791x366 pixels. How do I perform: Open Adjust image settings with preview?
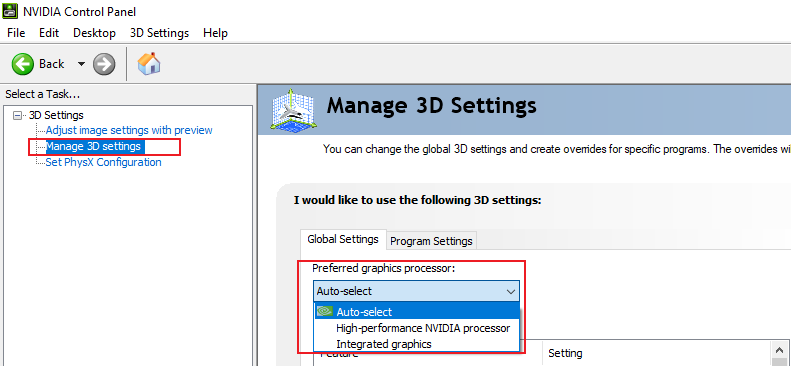[129, 130]
